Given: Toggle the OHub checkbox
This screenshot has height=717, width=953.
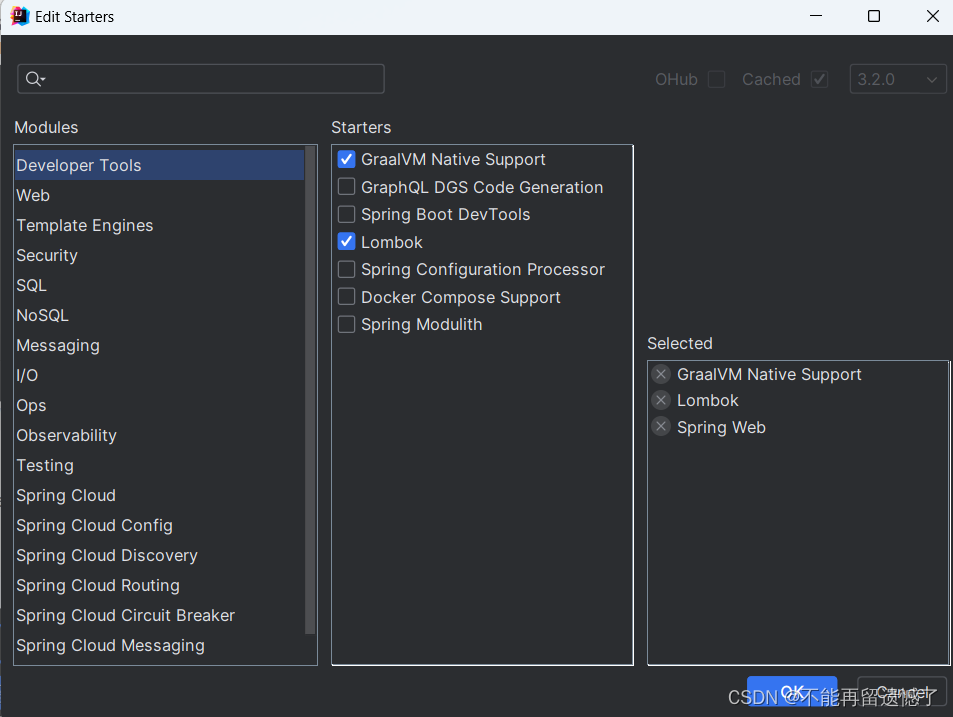Looking at the screenshot, I should coord(717,79).
